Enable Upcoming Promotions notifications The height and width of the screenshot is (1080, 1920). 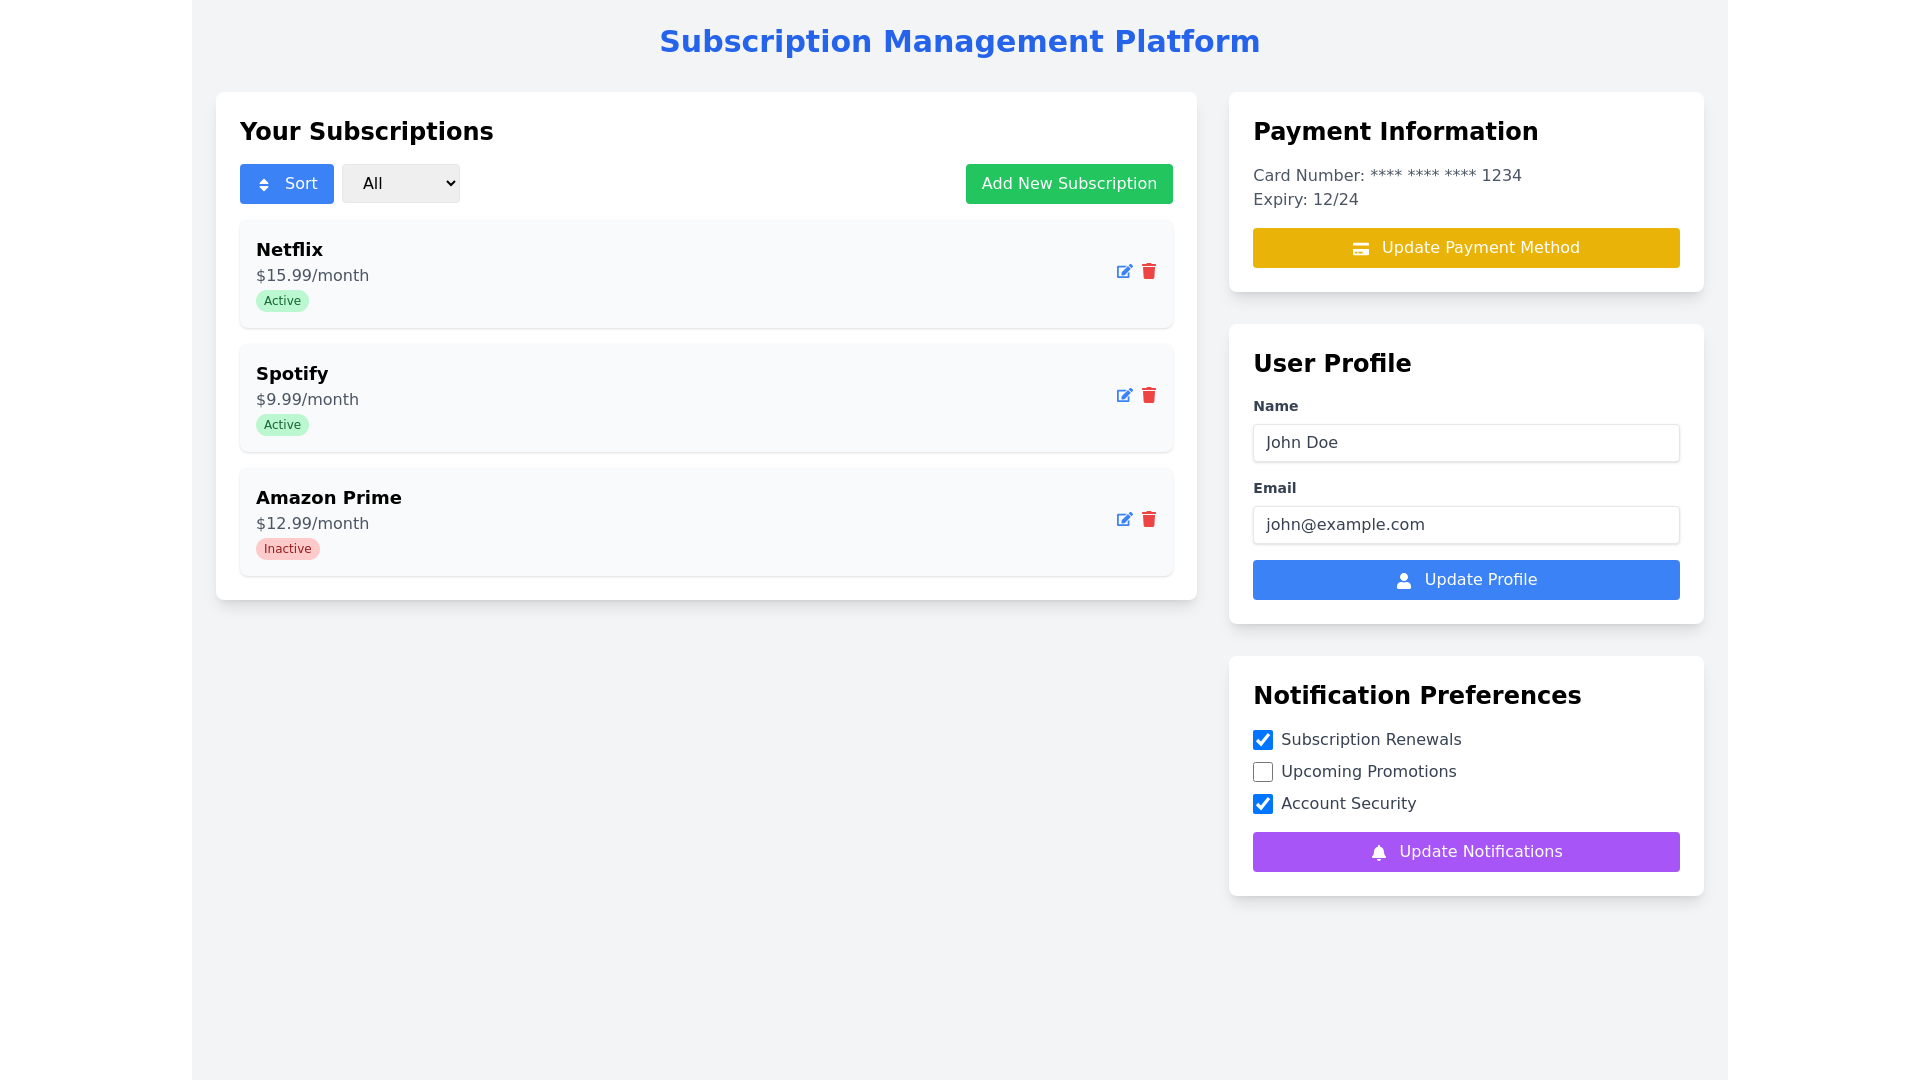point(1263,772)
